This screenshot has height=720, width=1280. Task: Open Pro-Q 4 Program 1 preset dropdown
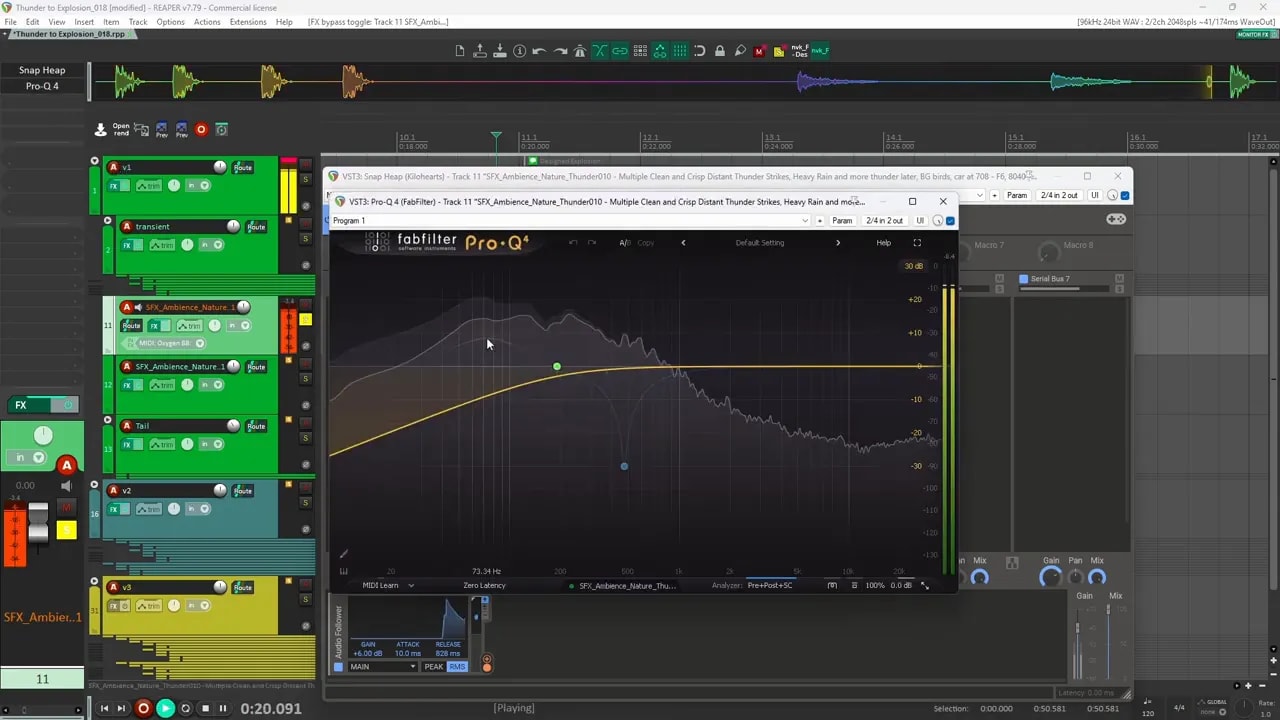pos(570,220)
